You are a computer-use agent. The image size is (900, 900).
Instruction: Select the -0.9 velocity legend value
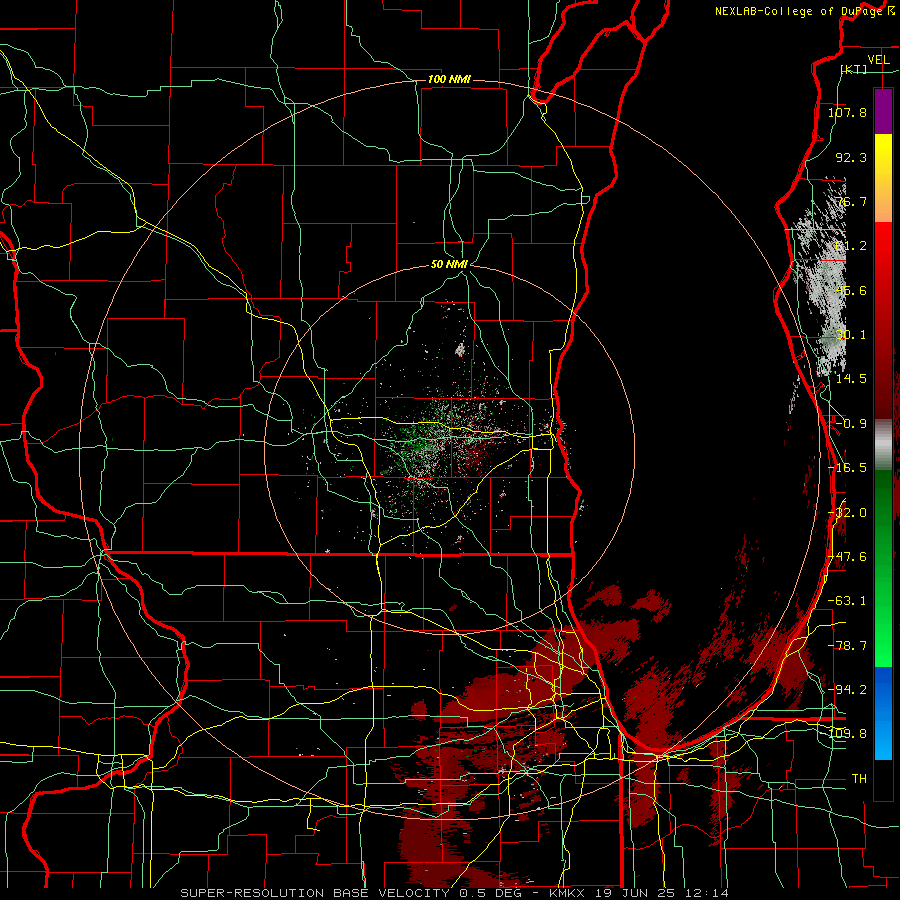pos(851,424)
